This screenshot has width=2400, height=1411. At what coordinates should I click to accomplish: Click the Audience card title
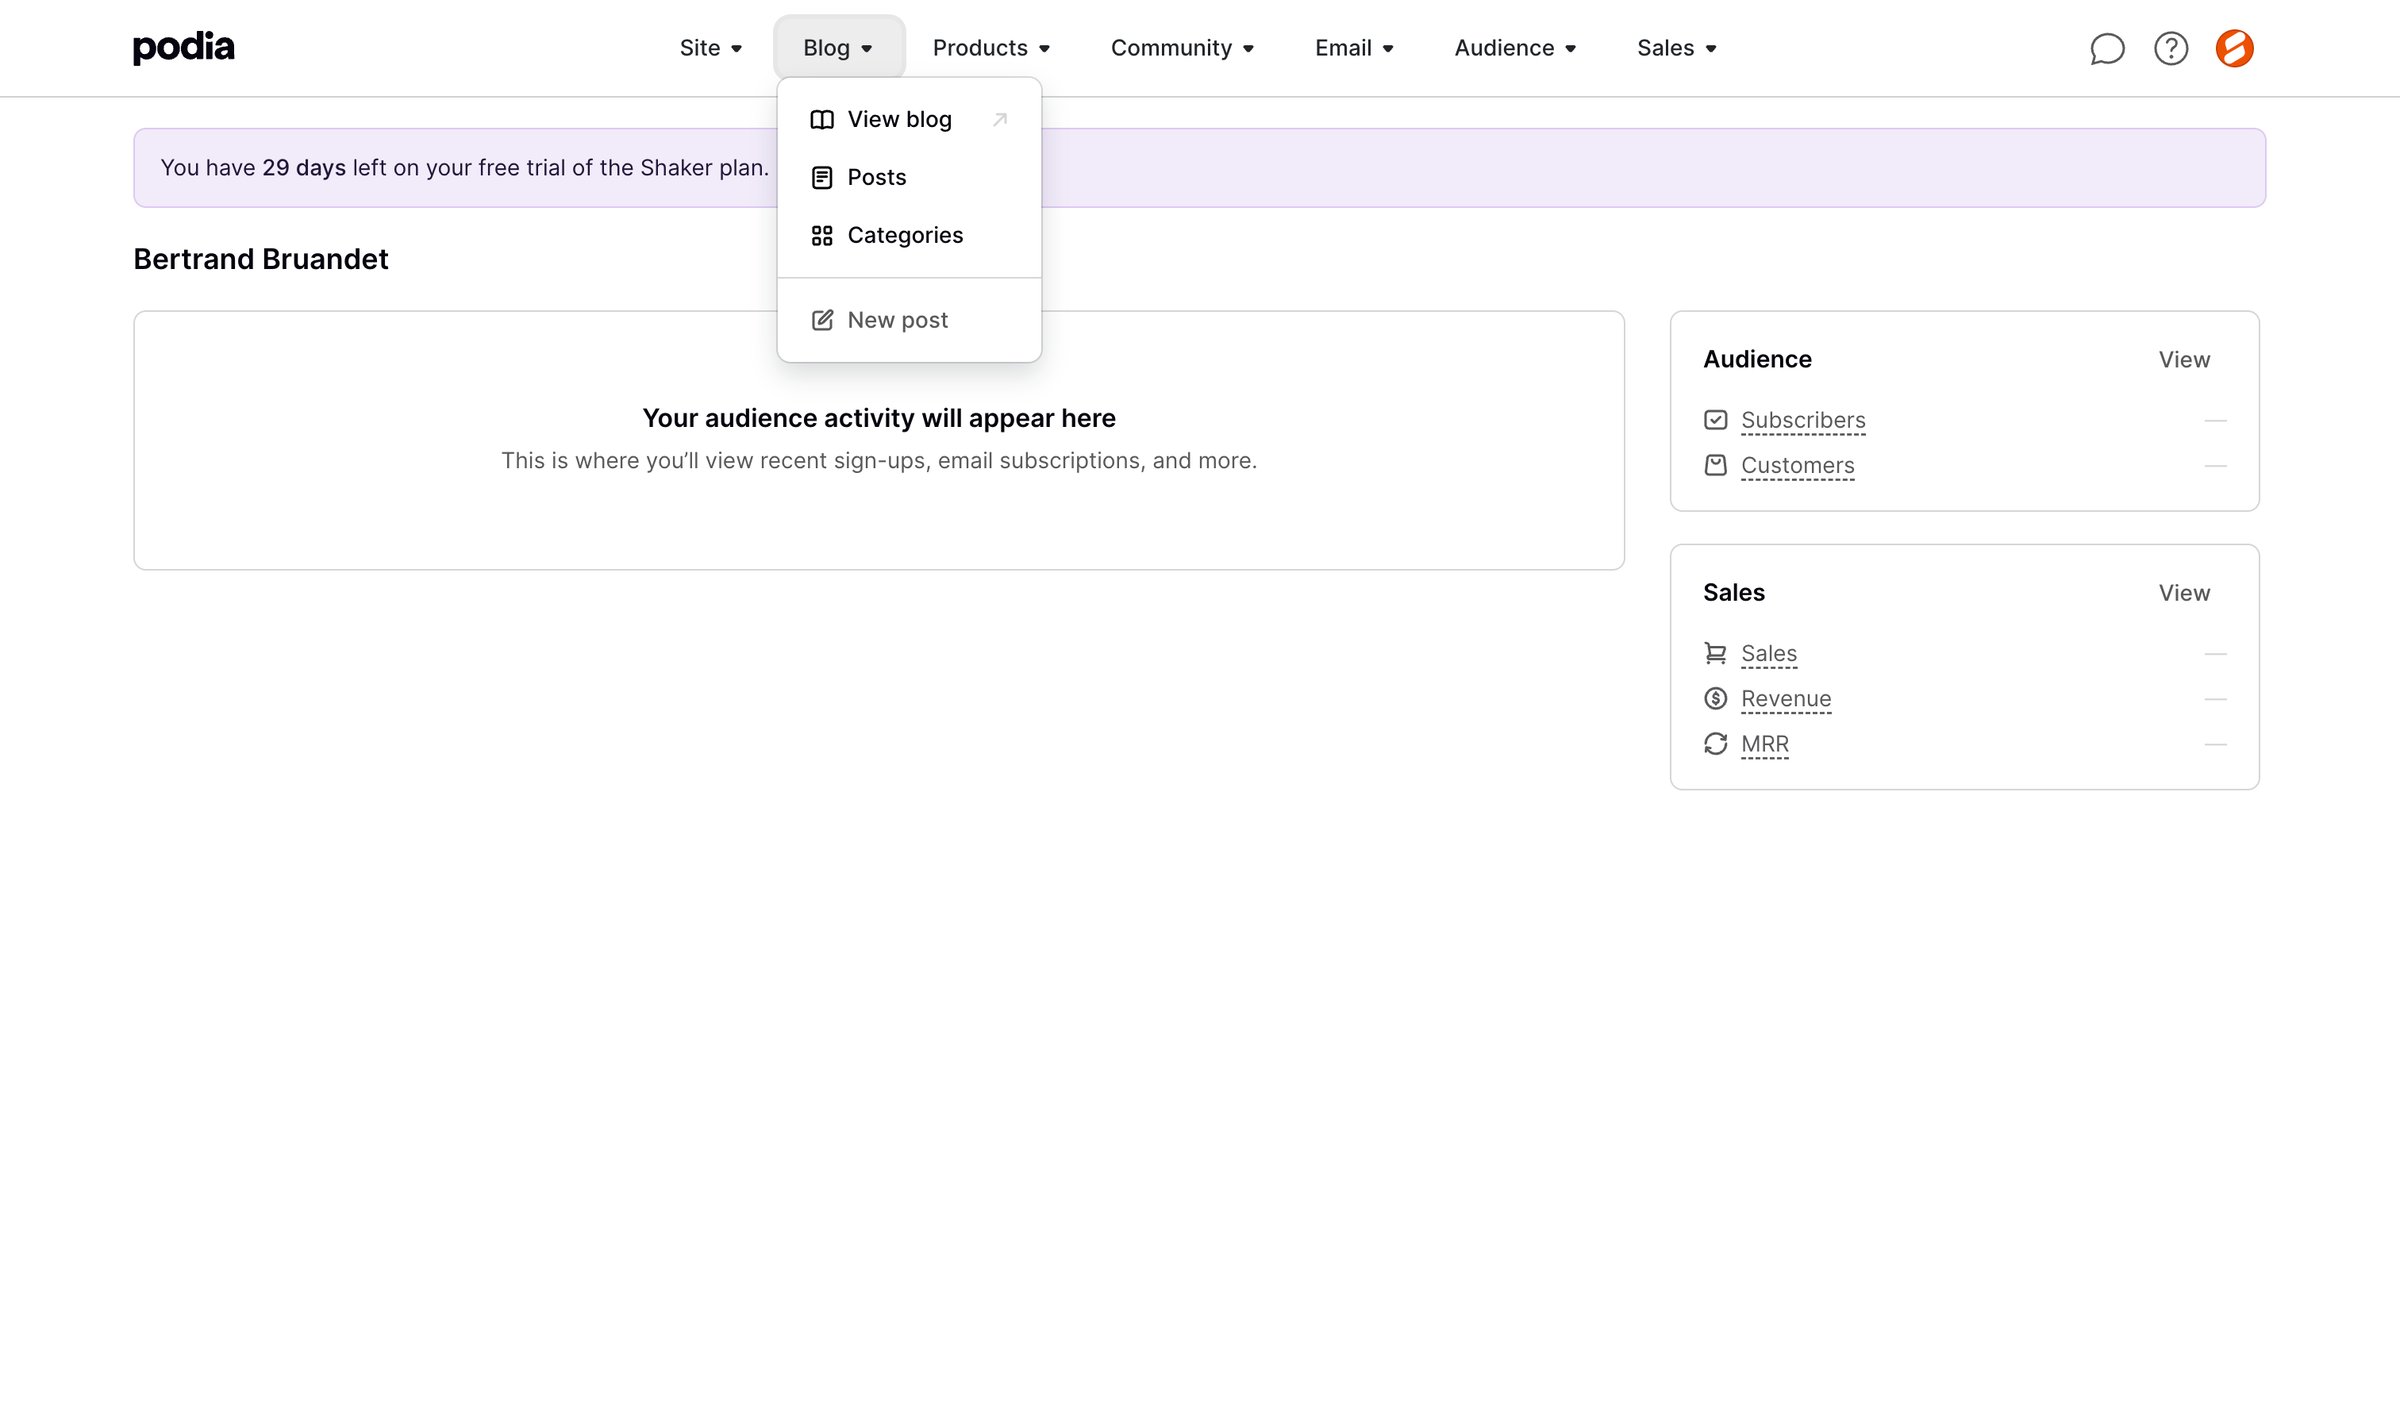click(x=1757, y=359)
